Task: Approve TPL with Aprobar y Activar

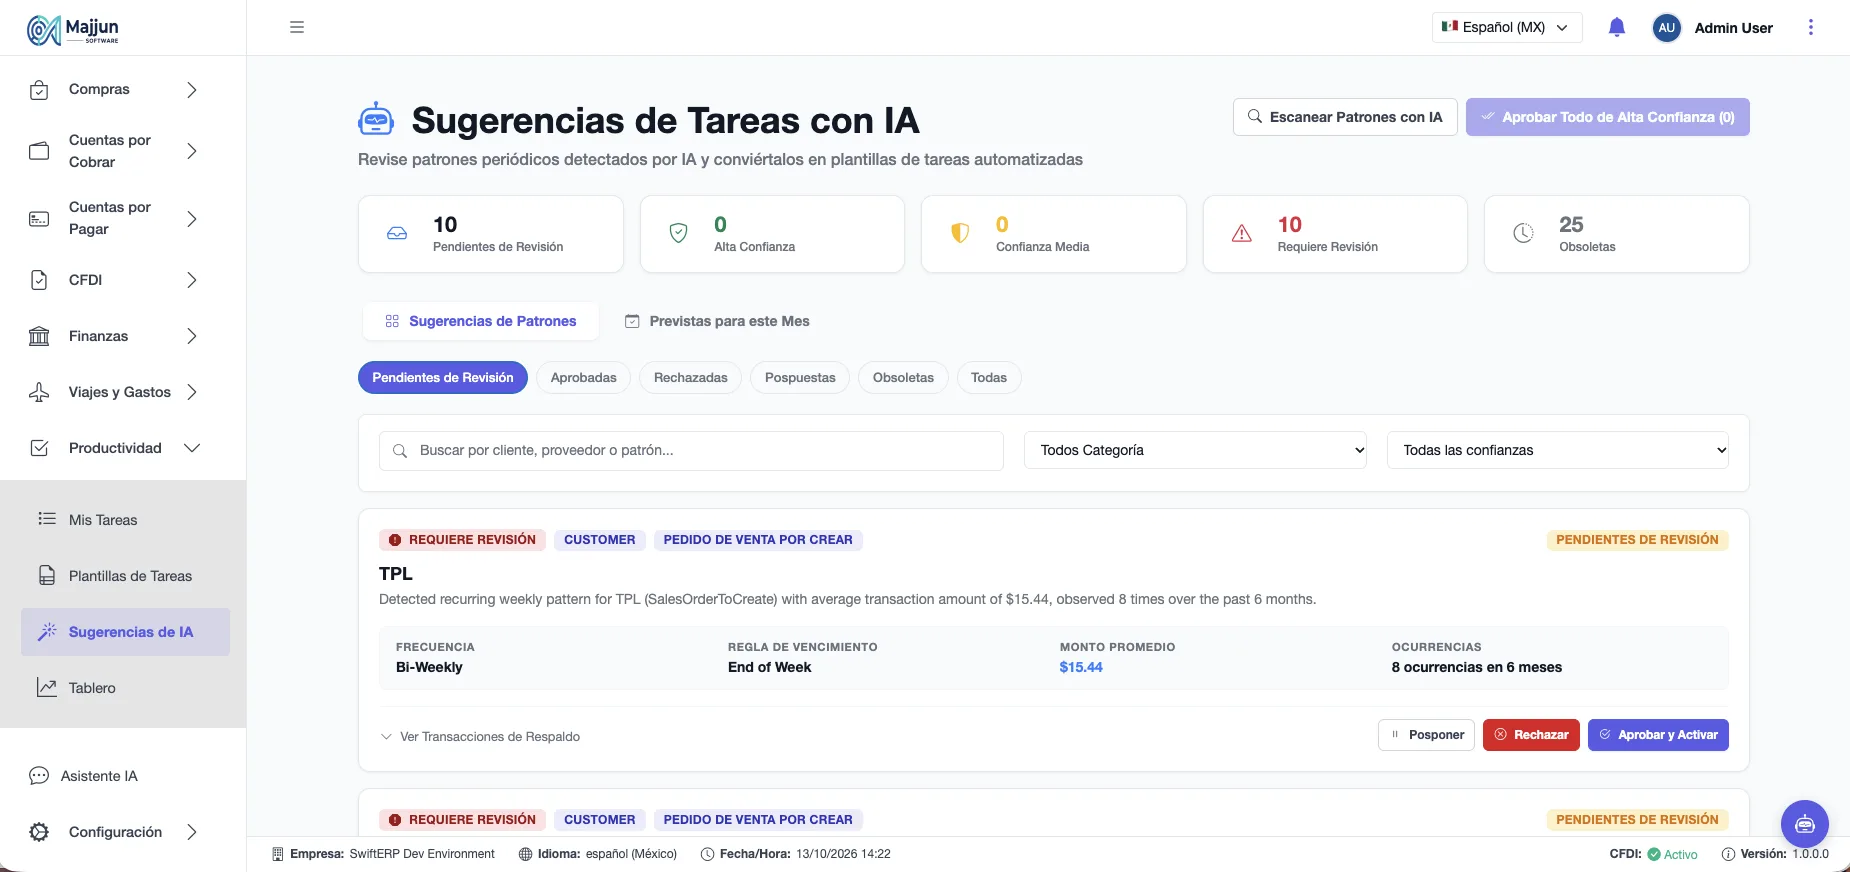Action: [x=1658, y=735]
